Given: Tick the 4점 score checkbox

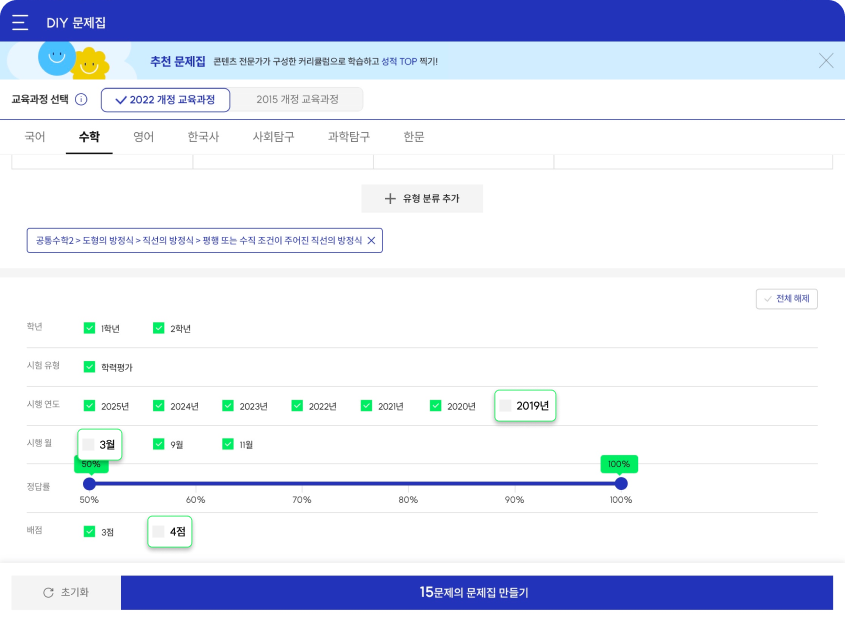Looking at the screenshot, I should tap(158, 532).
